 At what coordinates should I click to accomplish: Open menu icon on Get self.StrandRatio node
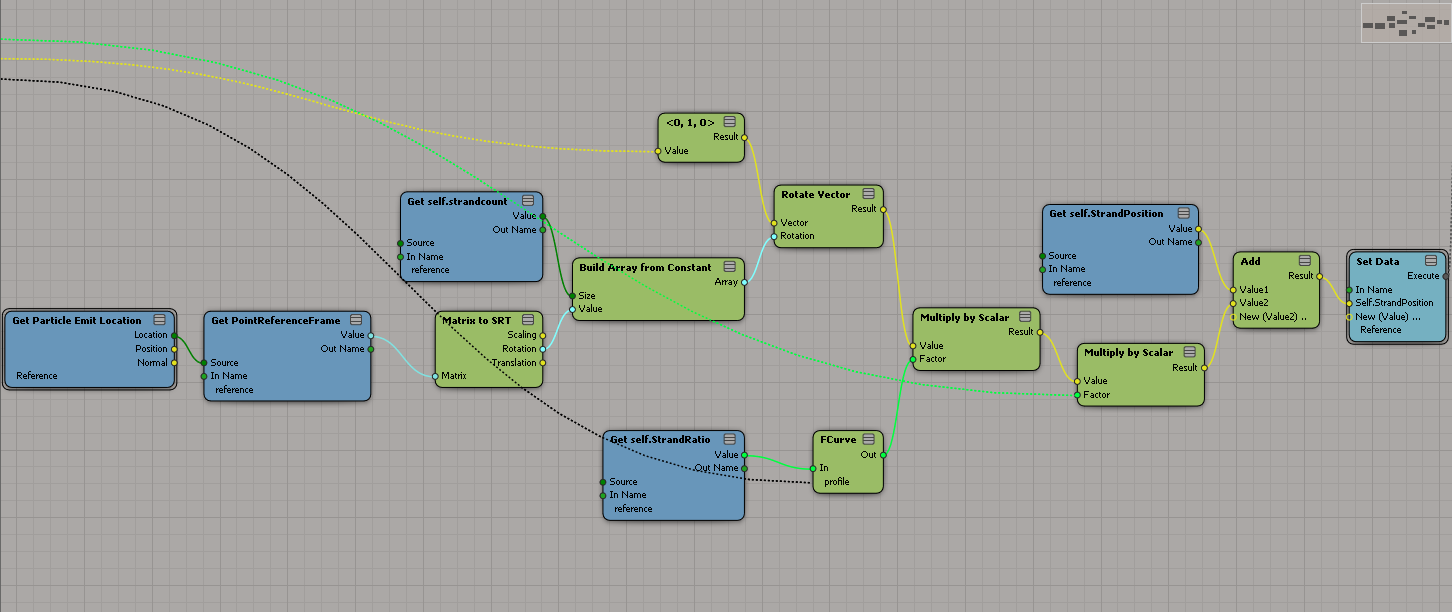pos(730,439)
